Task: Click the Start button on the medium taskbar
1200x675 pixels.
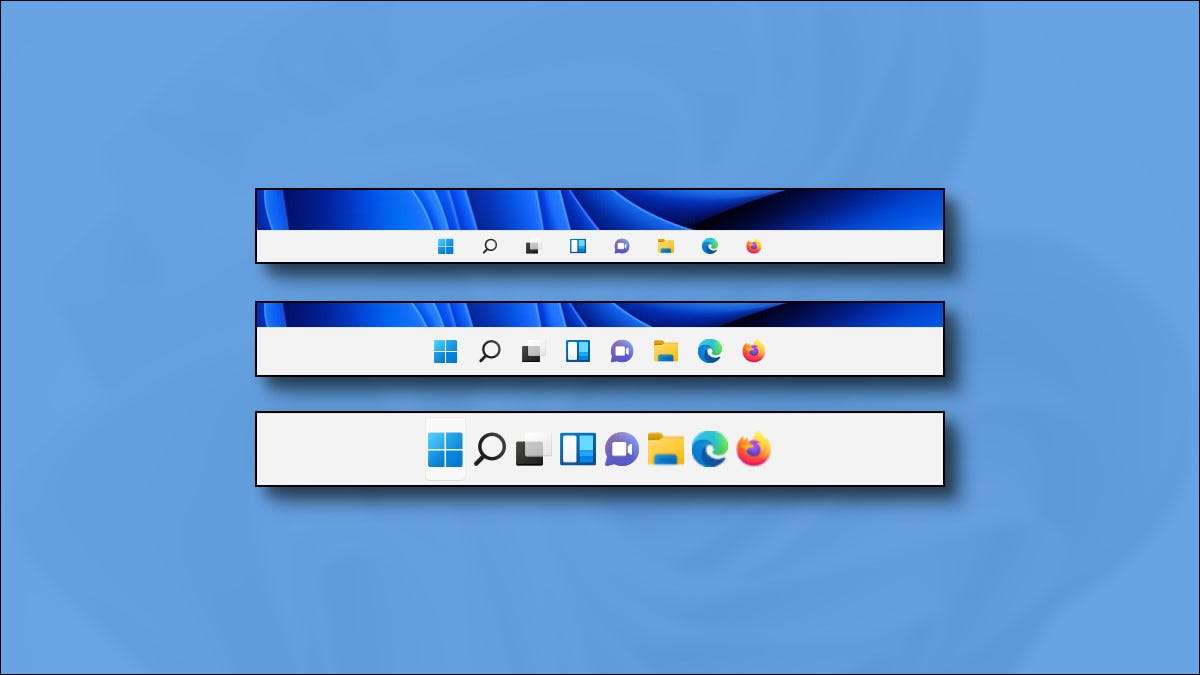Action: [x=446, y=351]
